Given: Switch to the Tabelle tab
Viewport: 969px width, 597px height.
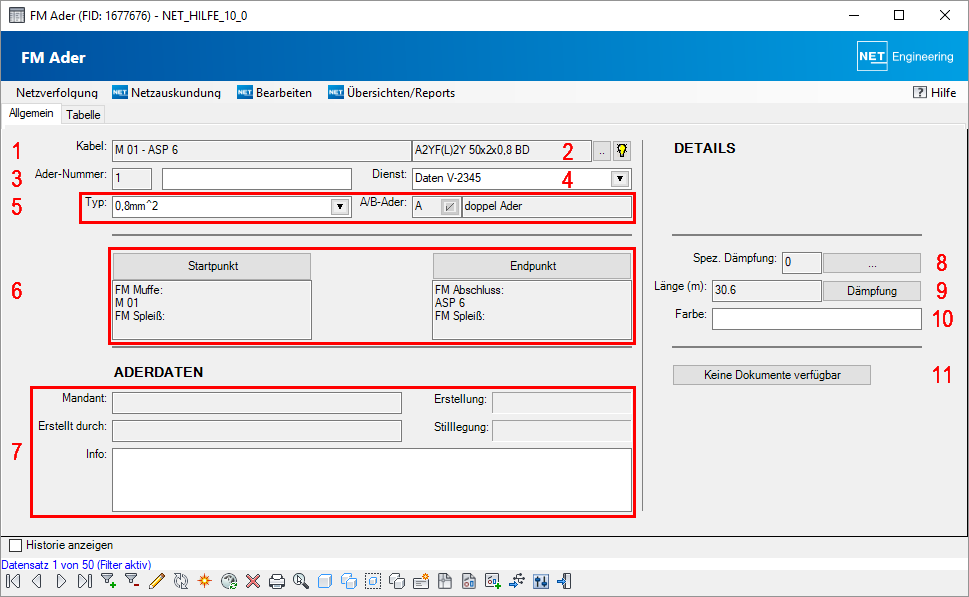Looking at the screenshot, I should [x=83, y=115].
